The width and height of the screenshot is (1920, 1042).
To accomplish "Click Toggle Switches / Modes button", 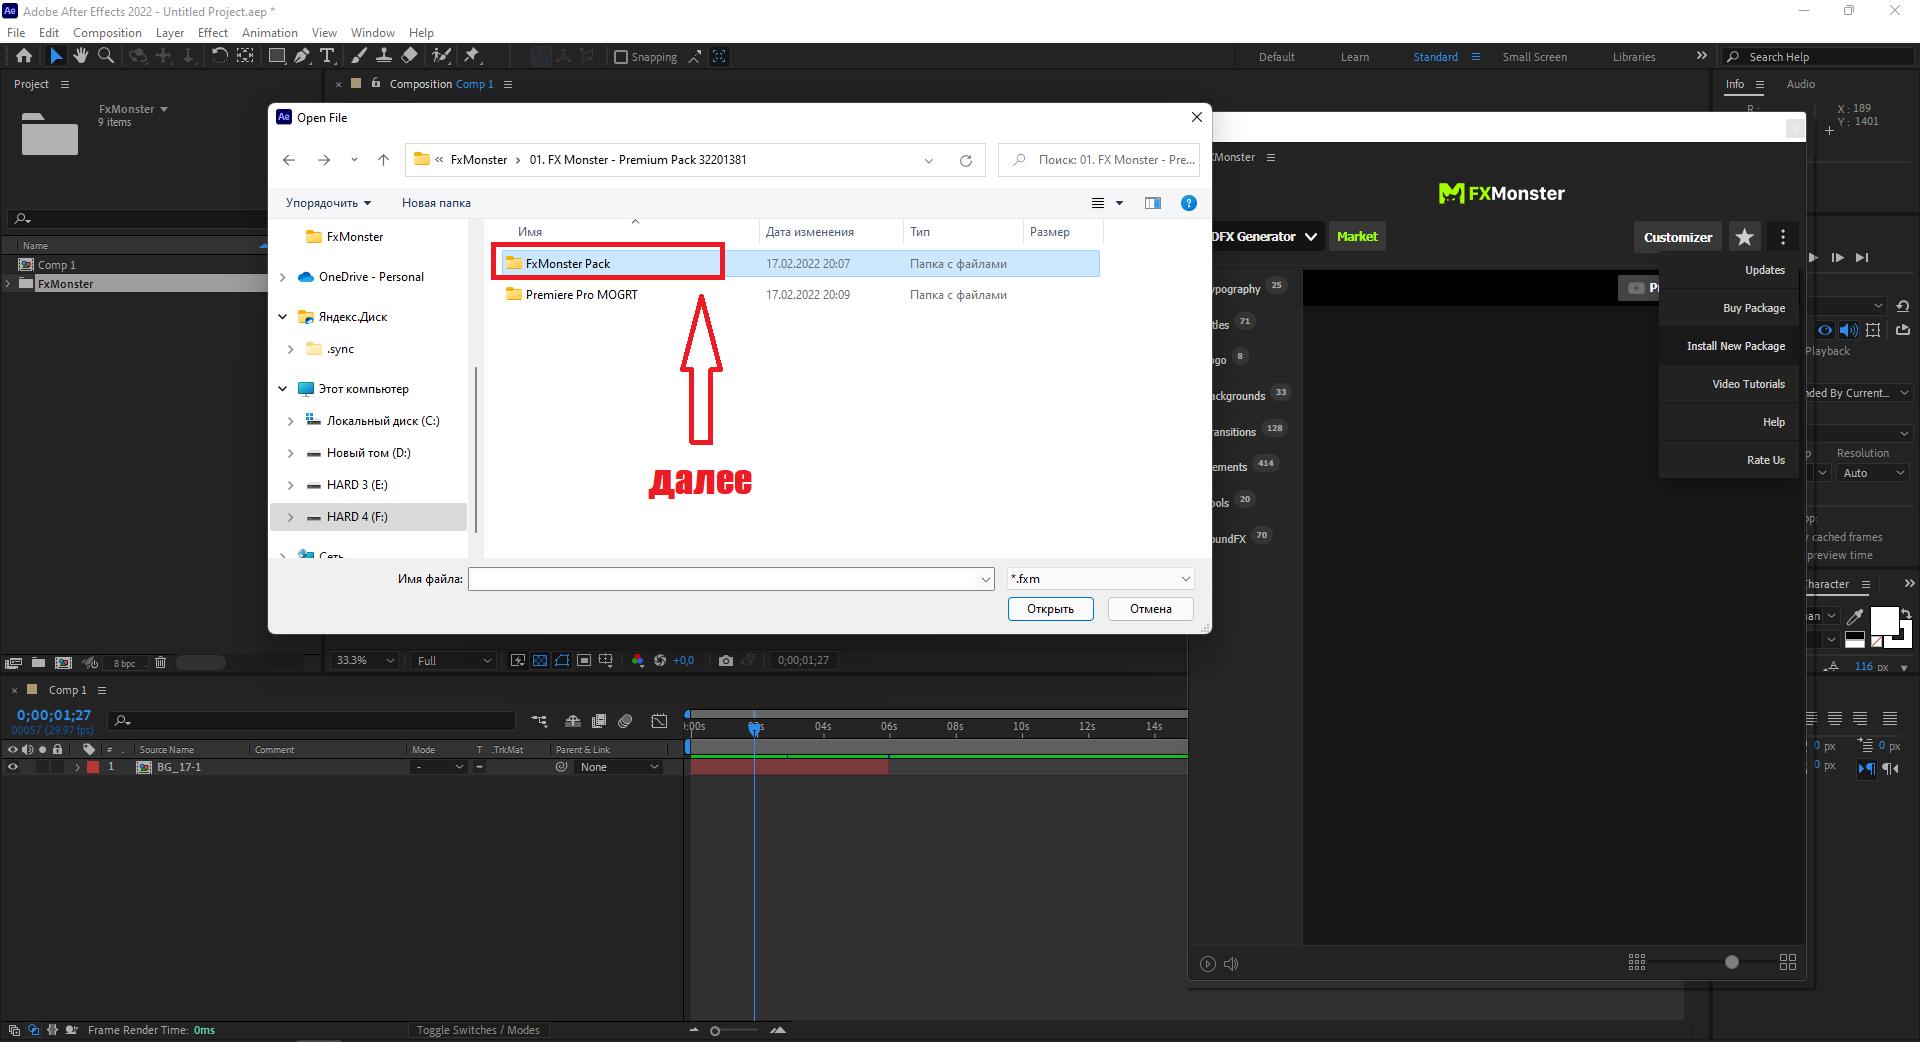I will (478, 1030).
